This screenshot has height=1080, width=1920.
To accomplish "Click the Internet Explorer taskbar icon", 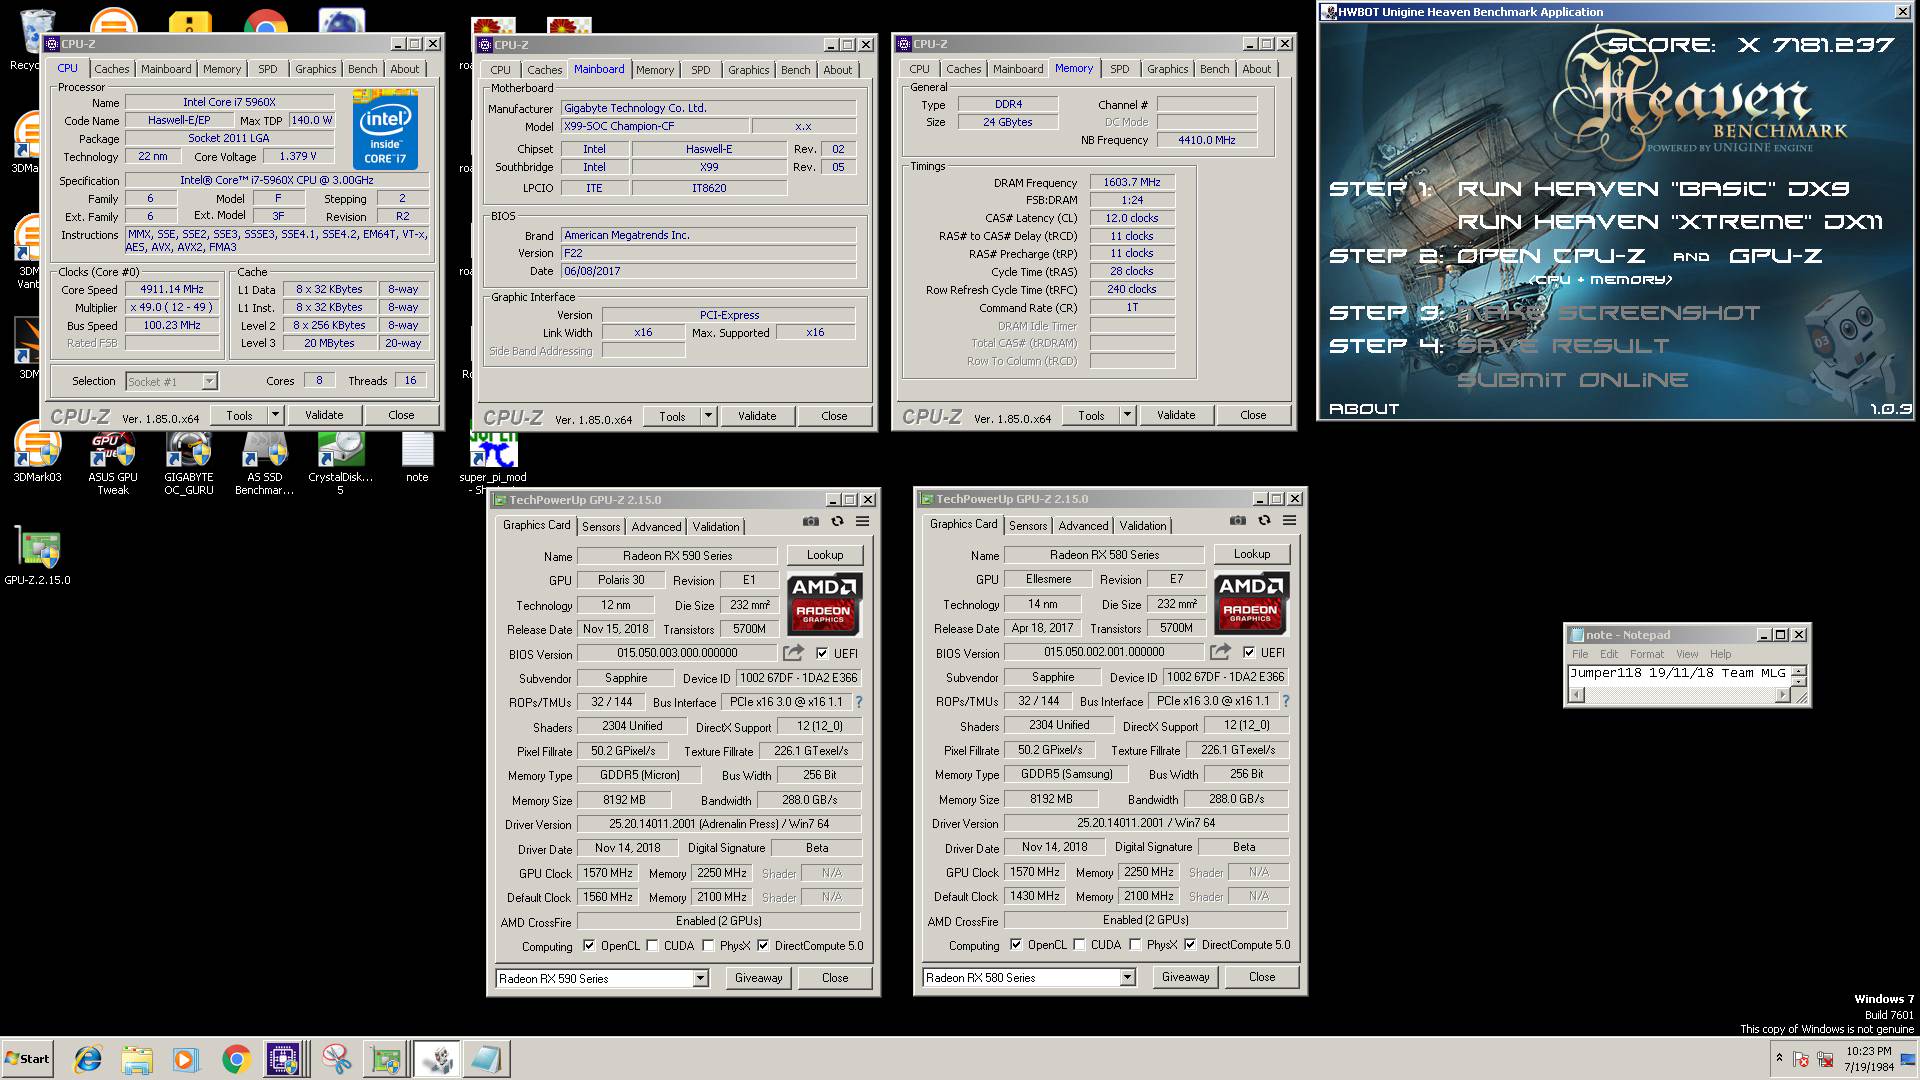I will tap(88, 1059).
